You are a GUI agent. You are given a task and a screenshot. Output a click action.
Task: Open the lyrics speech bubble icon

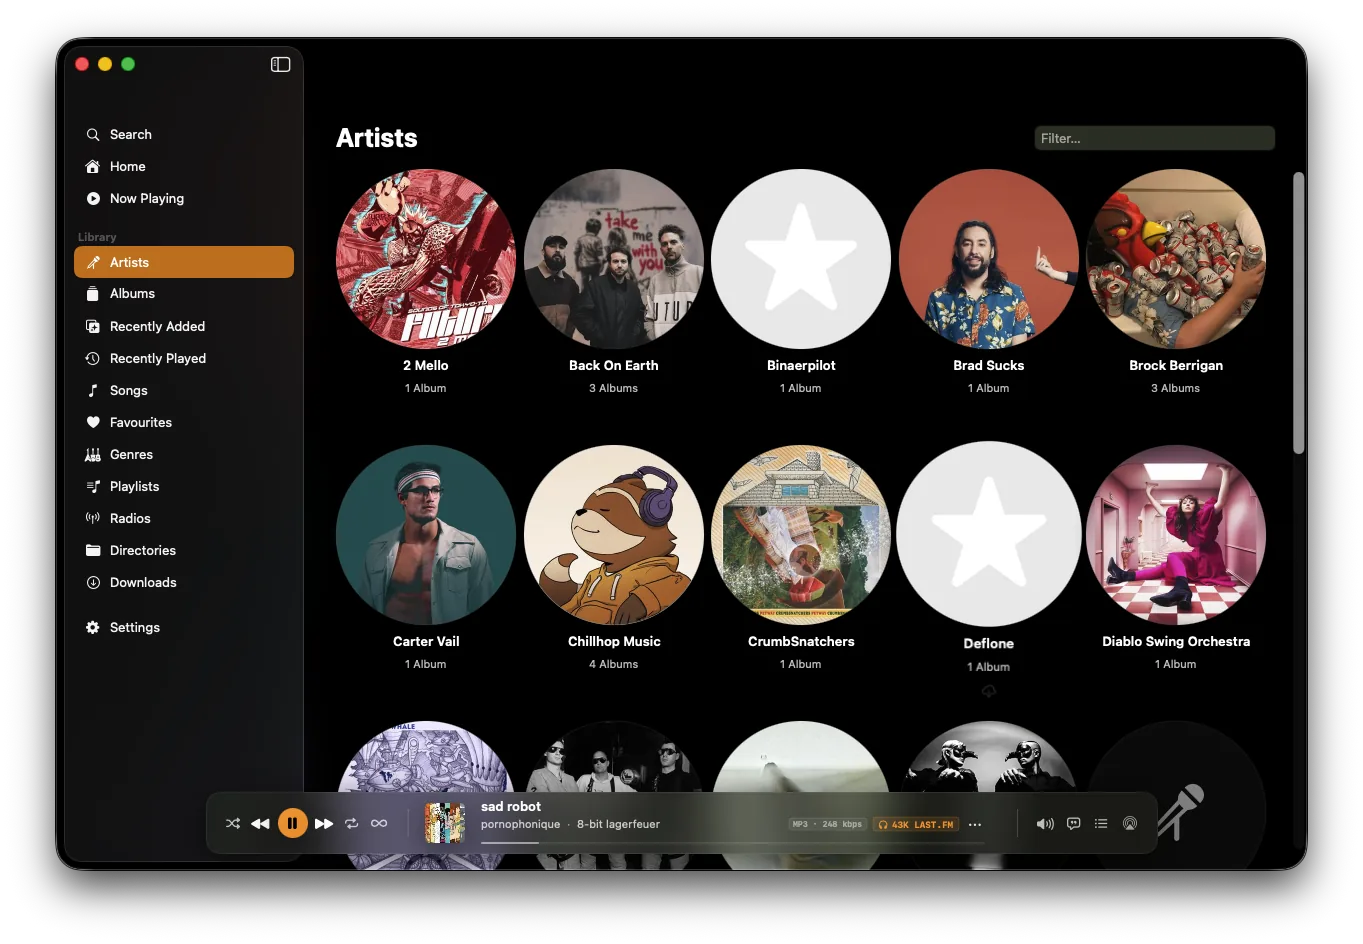(x=1073, y=824)
